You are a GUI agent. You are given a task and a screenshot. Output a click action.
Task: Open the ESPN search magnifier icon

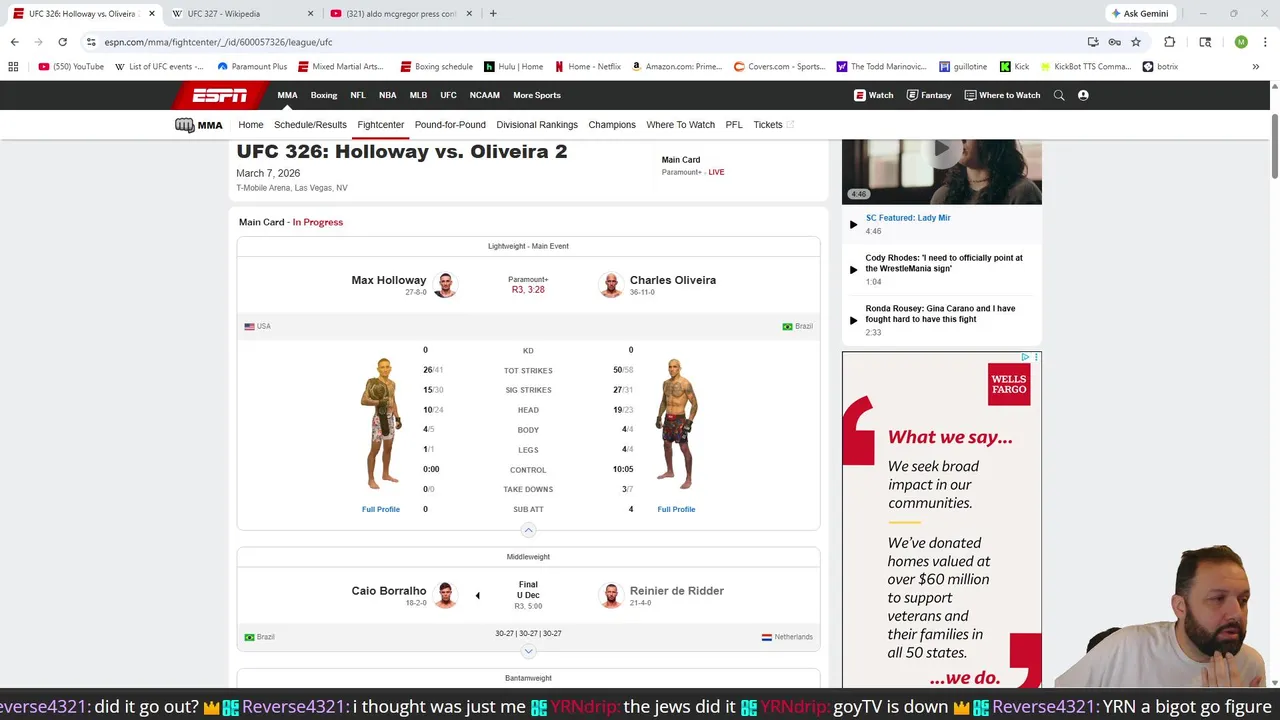click(x=1059, y=95)
